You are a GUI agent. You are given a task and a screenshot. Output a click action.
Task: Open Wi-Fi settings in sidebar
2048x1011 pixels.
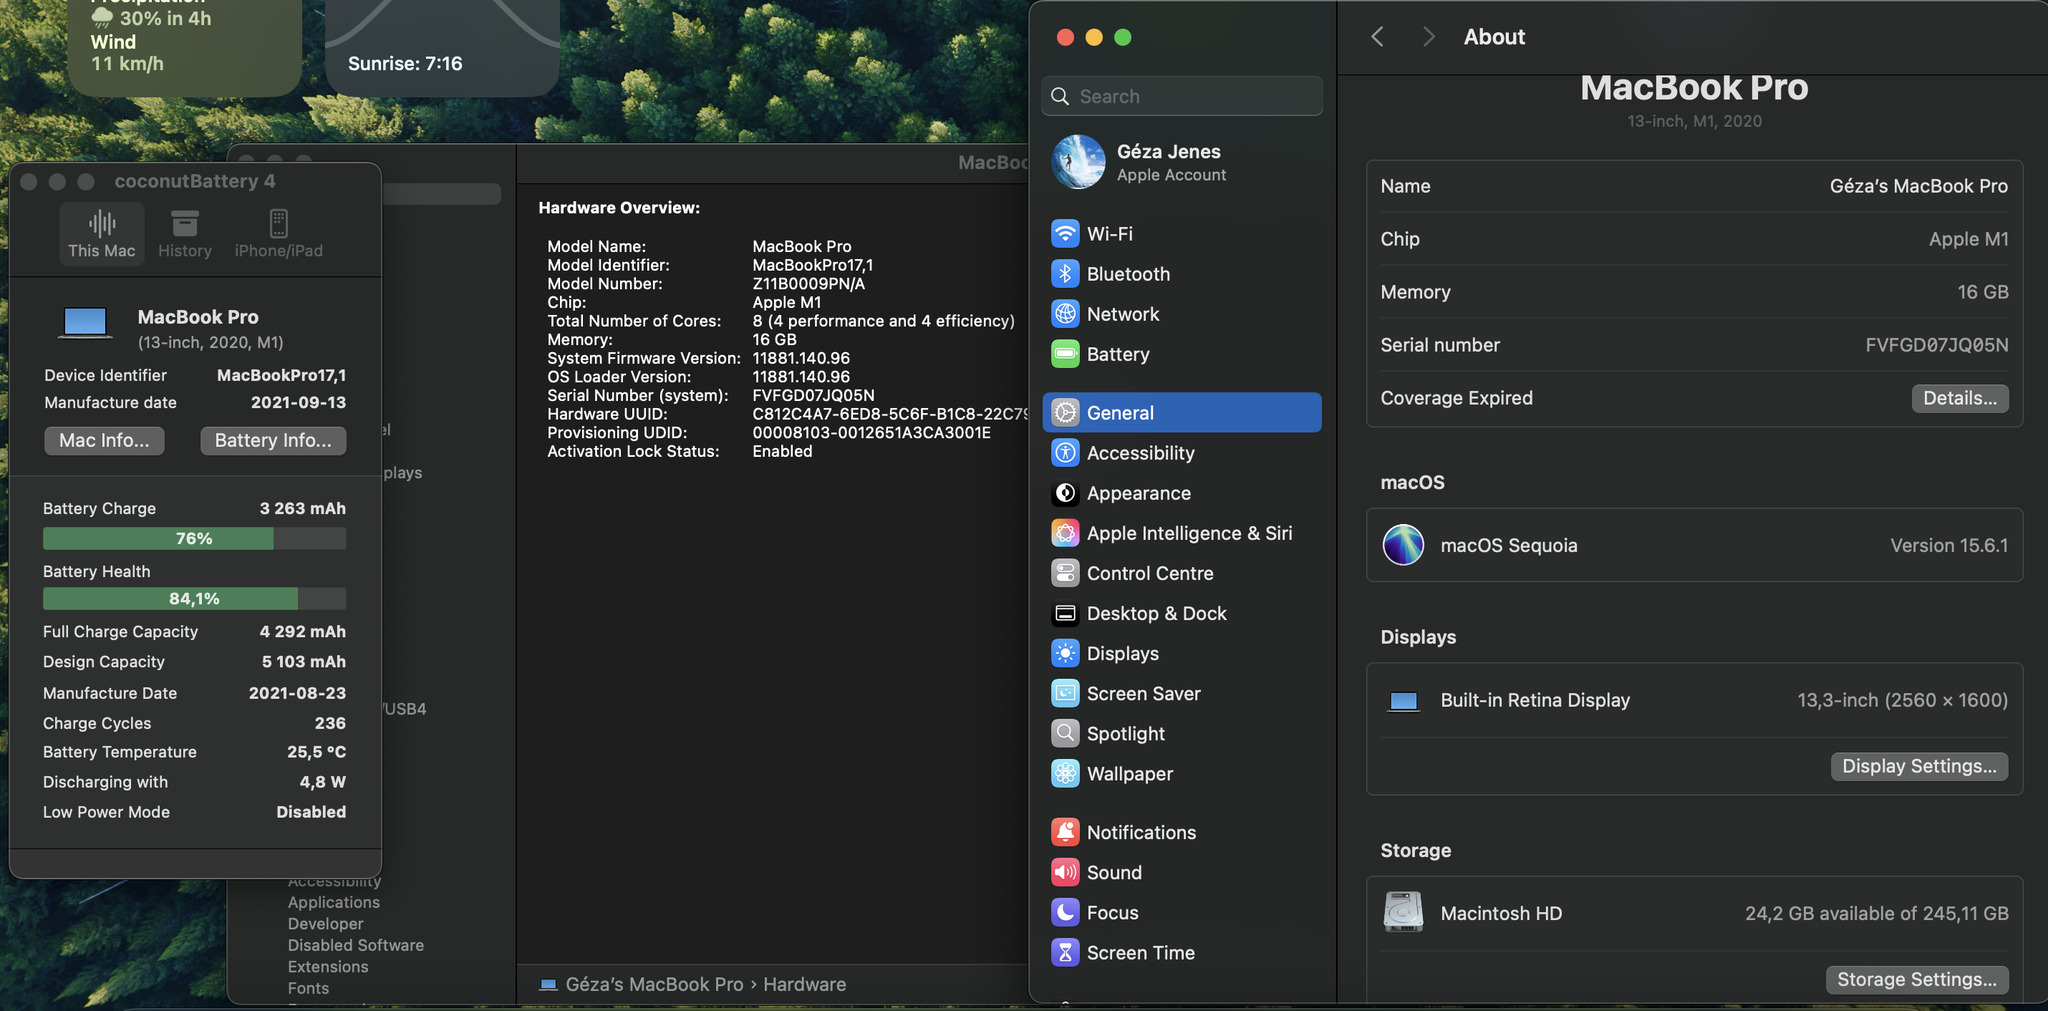coord(1108,234)
